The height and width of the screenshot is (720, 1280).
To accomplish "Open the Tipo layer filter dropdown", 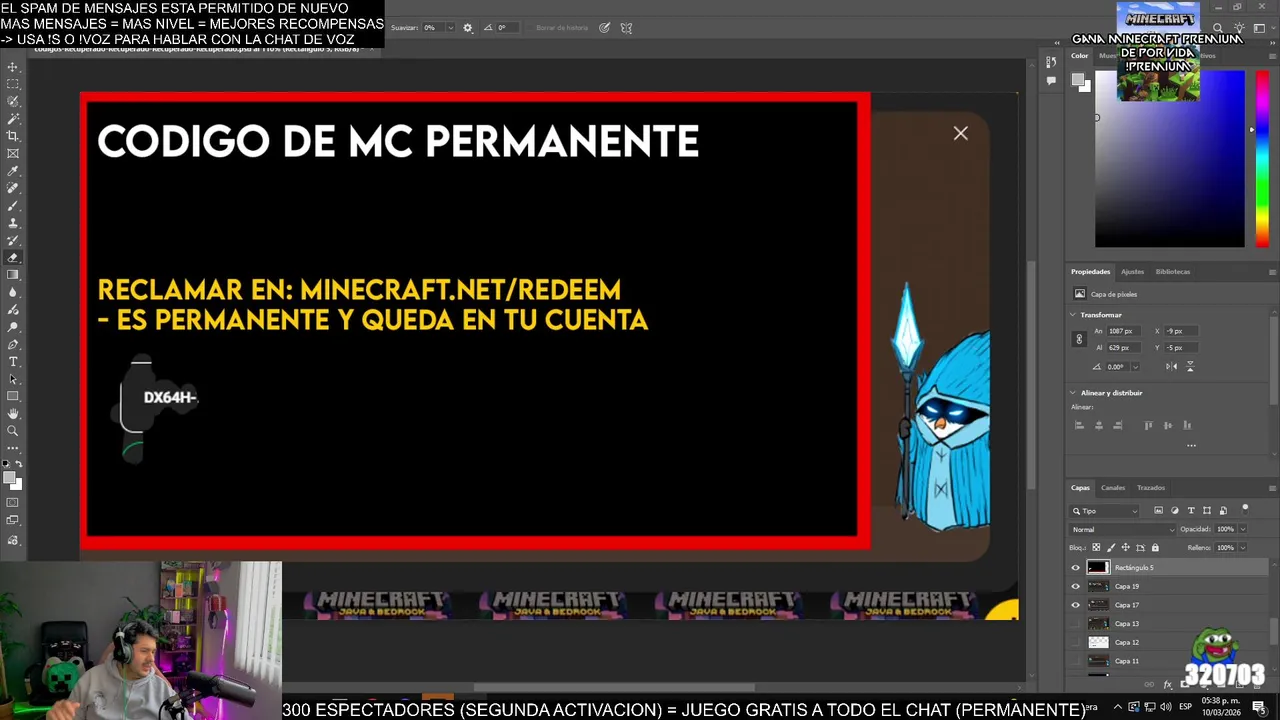I will pos(1105,511).
